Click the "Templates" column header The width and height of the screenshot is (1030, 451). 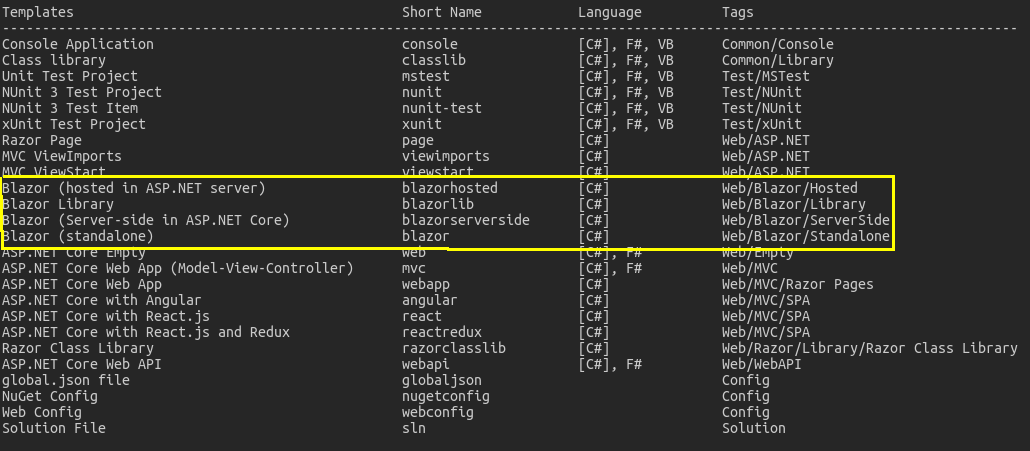pos(38,12)
